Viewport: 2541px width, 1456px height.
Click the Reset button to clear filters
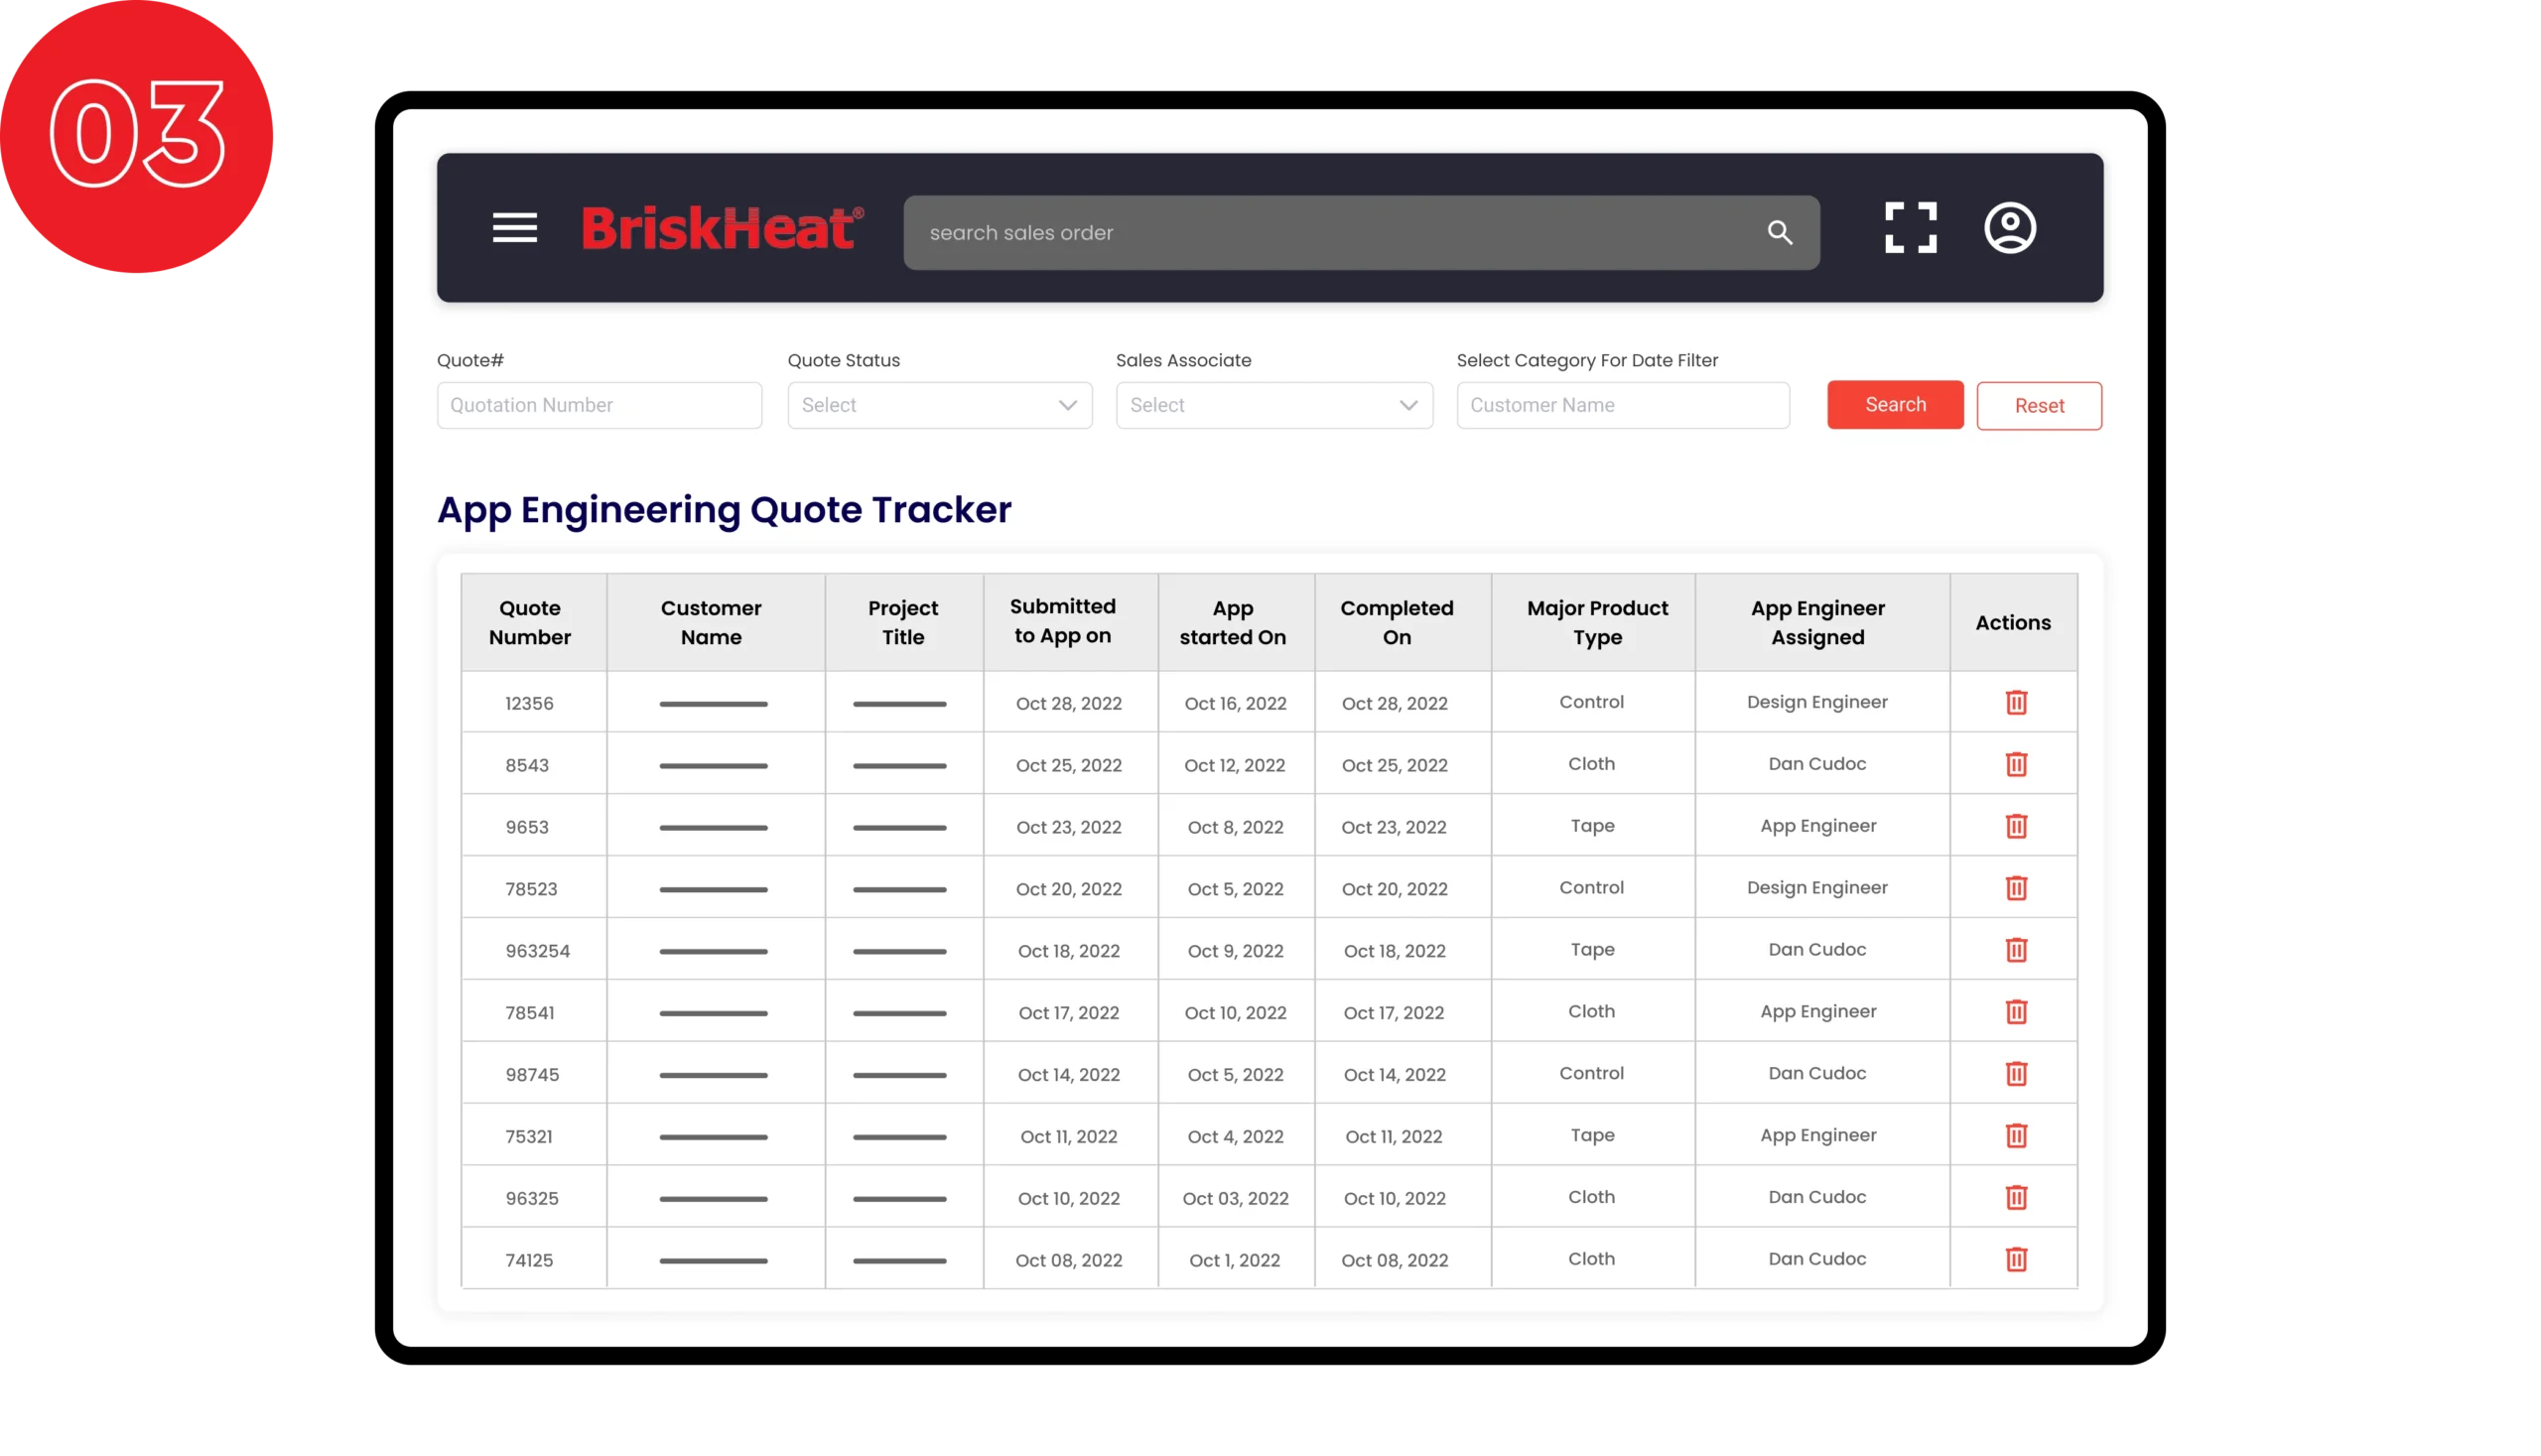2040,405
